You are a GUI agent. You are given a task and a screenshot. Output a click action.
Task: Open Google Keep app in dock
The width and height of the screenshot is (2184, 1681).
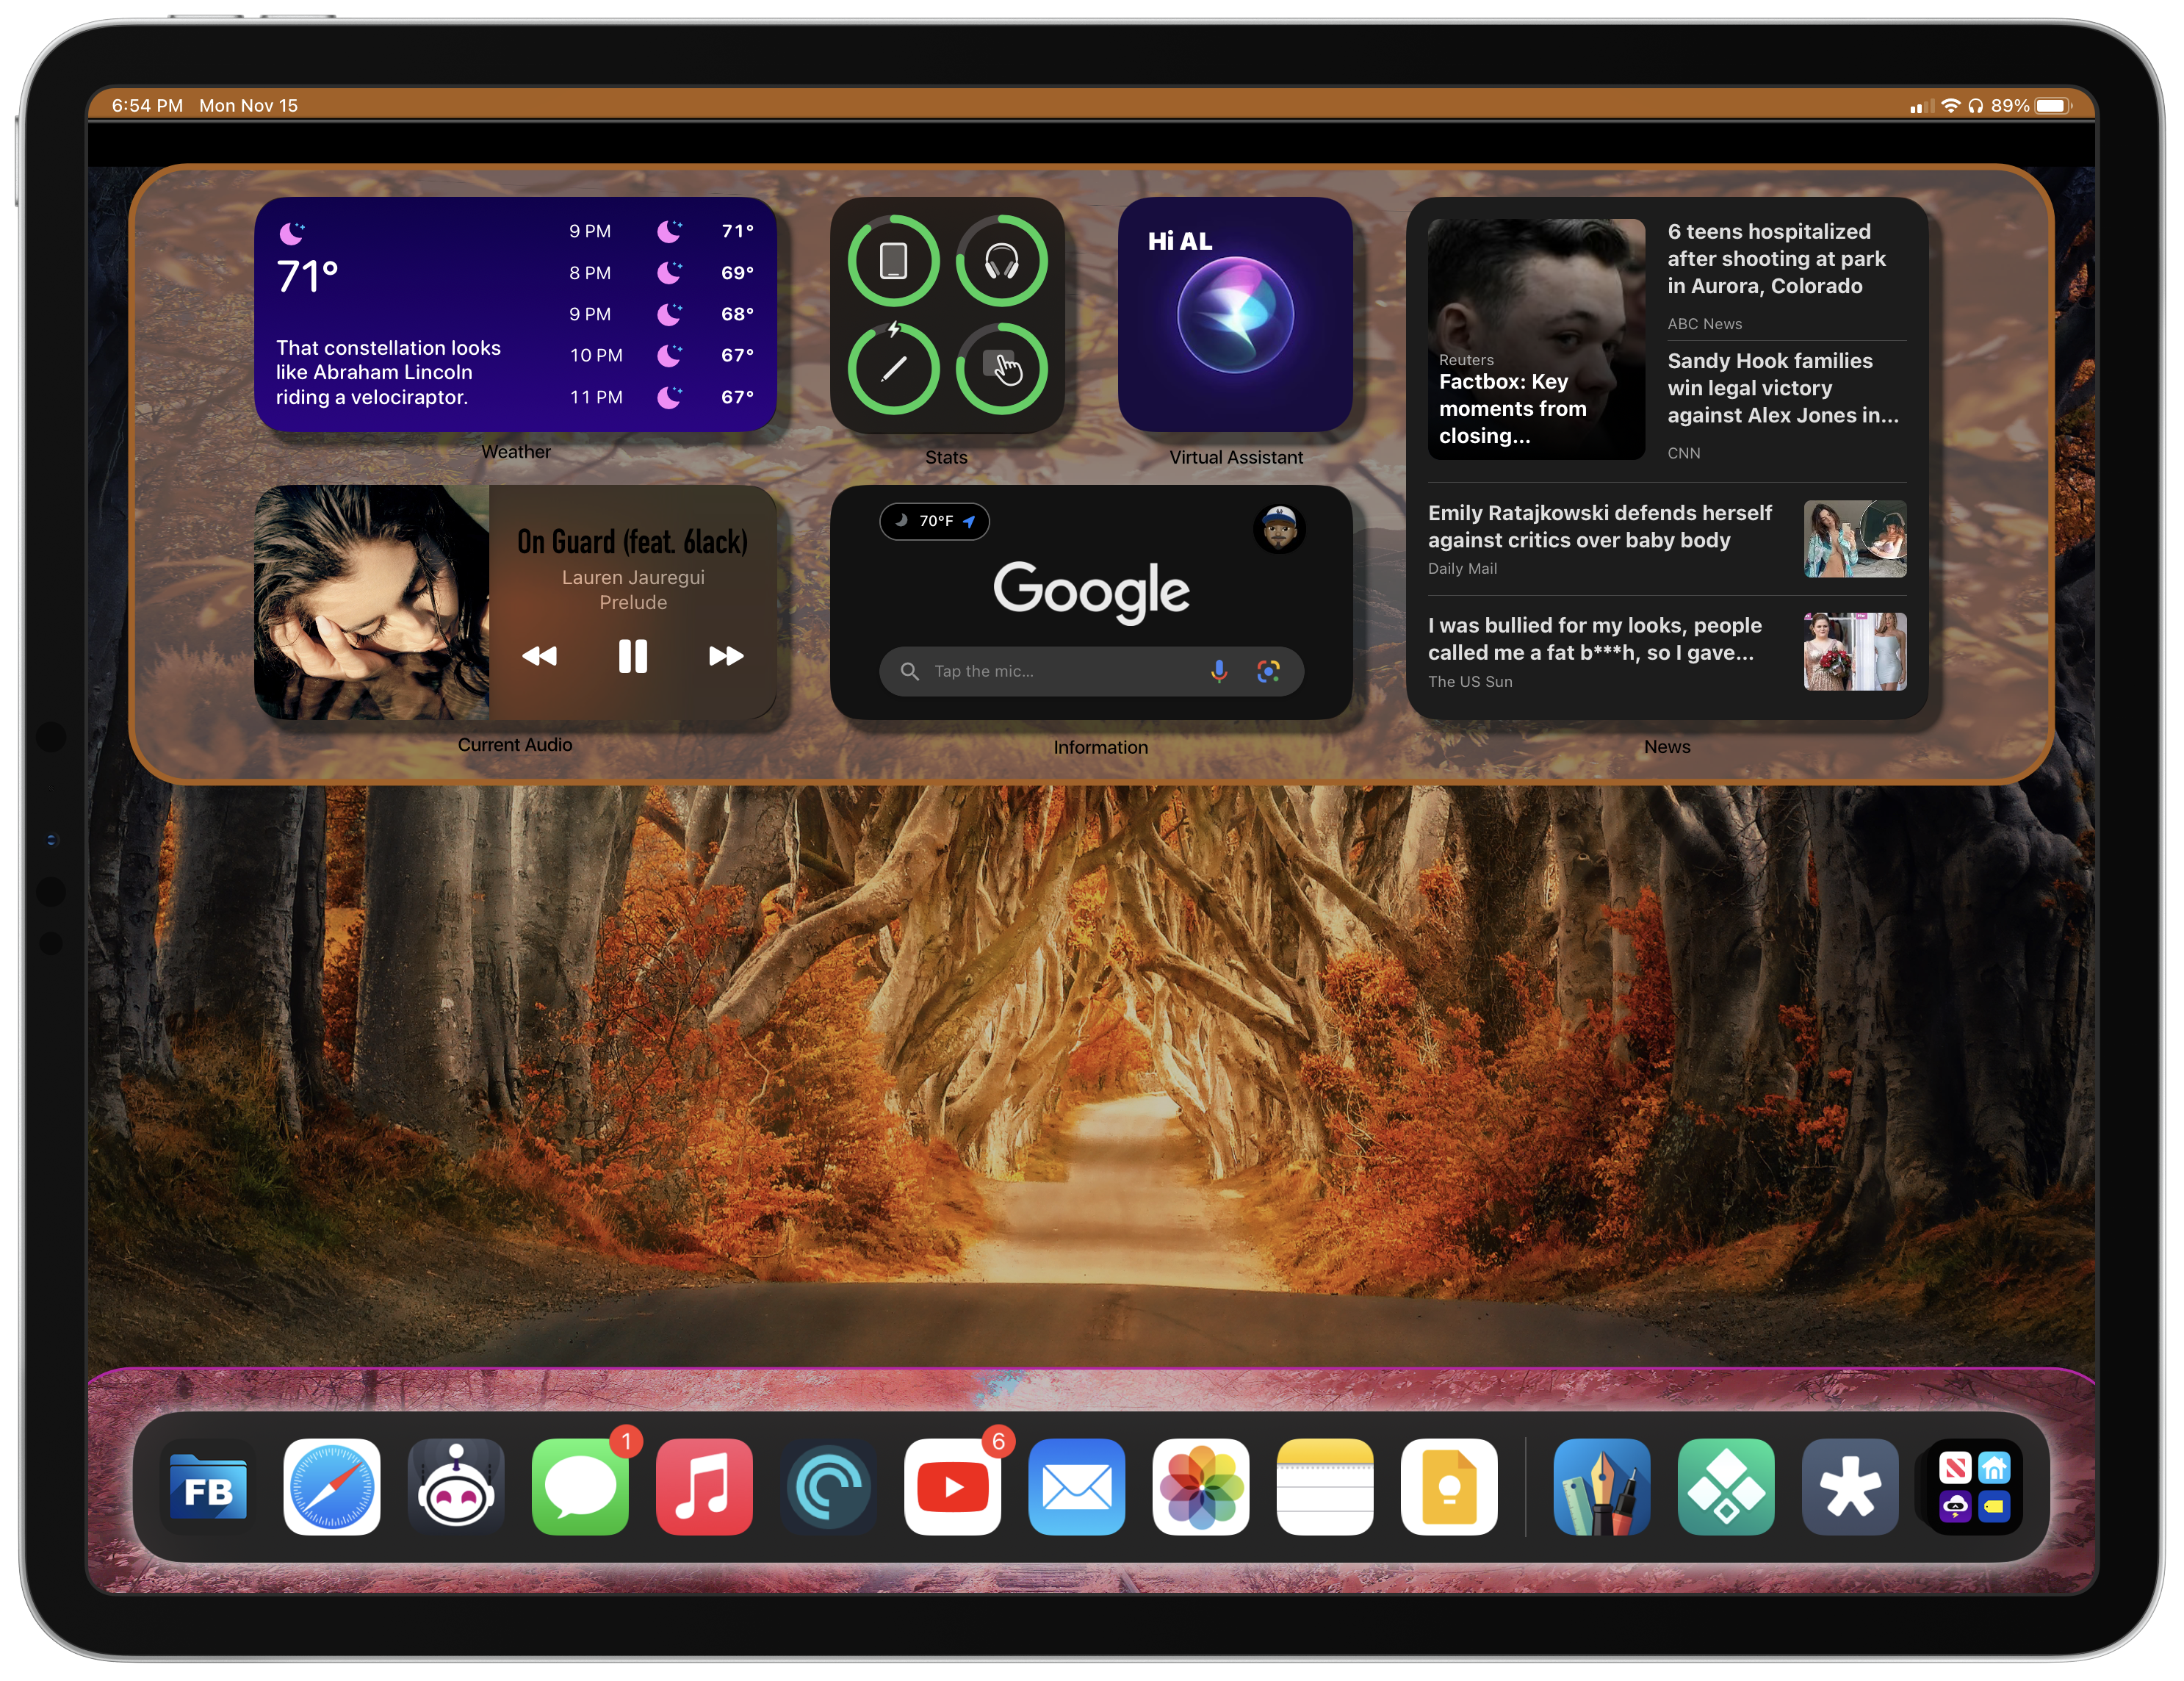1449,1487
